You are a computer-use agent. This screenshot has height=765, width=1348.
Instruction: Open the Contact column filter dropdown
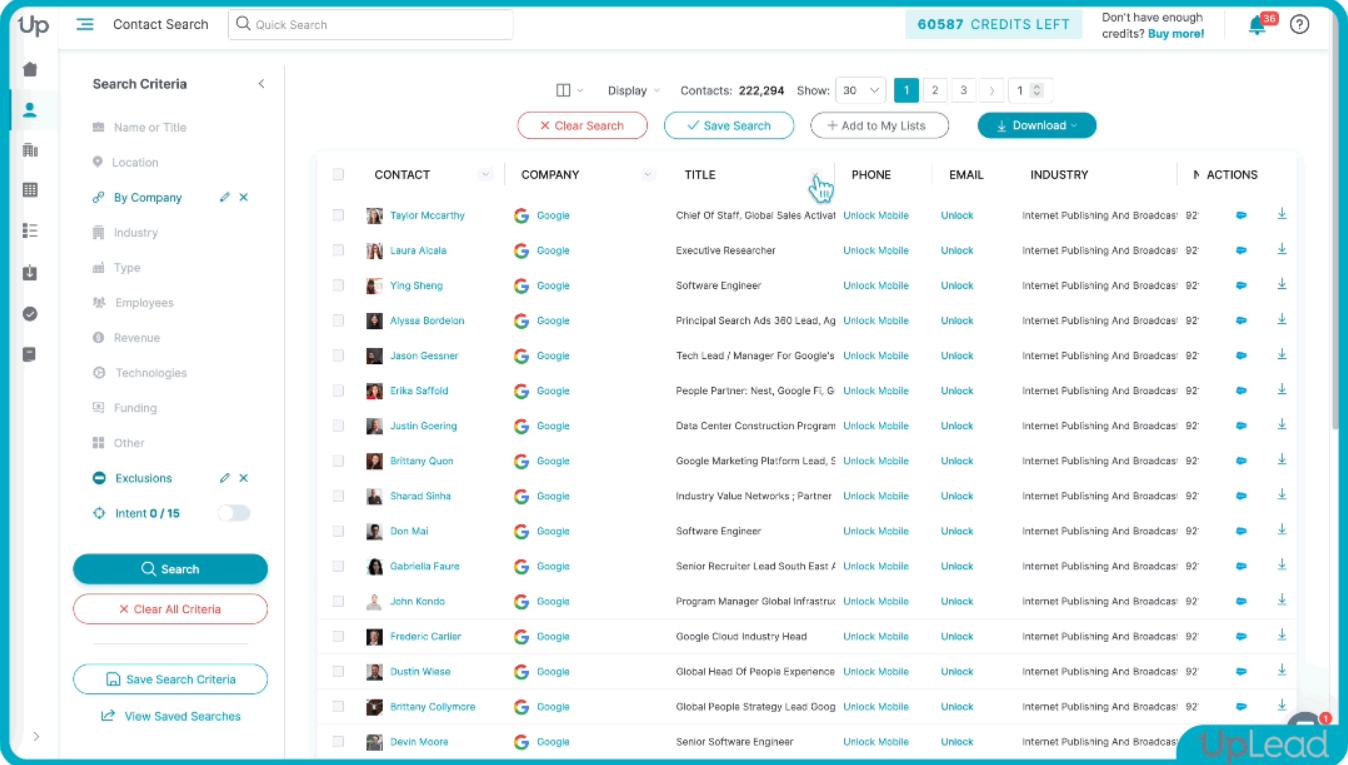click(486, 174)
